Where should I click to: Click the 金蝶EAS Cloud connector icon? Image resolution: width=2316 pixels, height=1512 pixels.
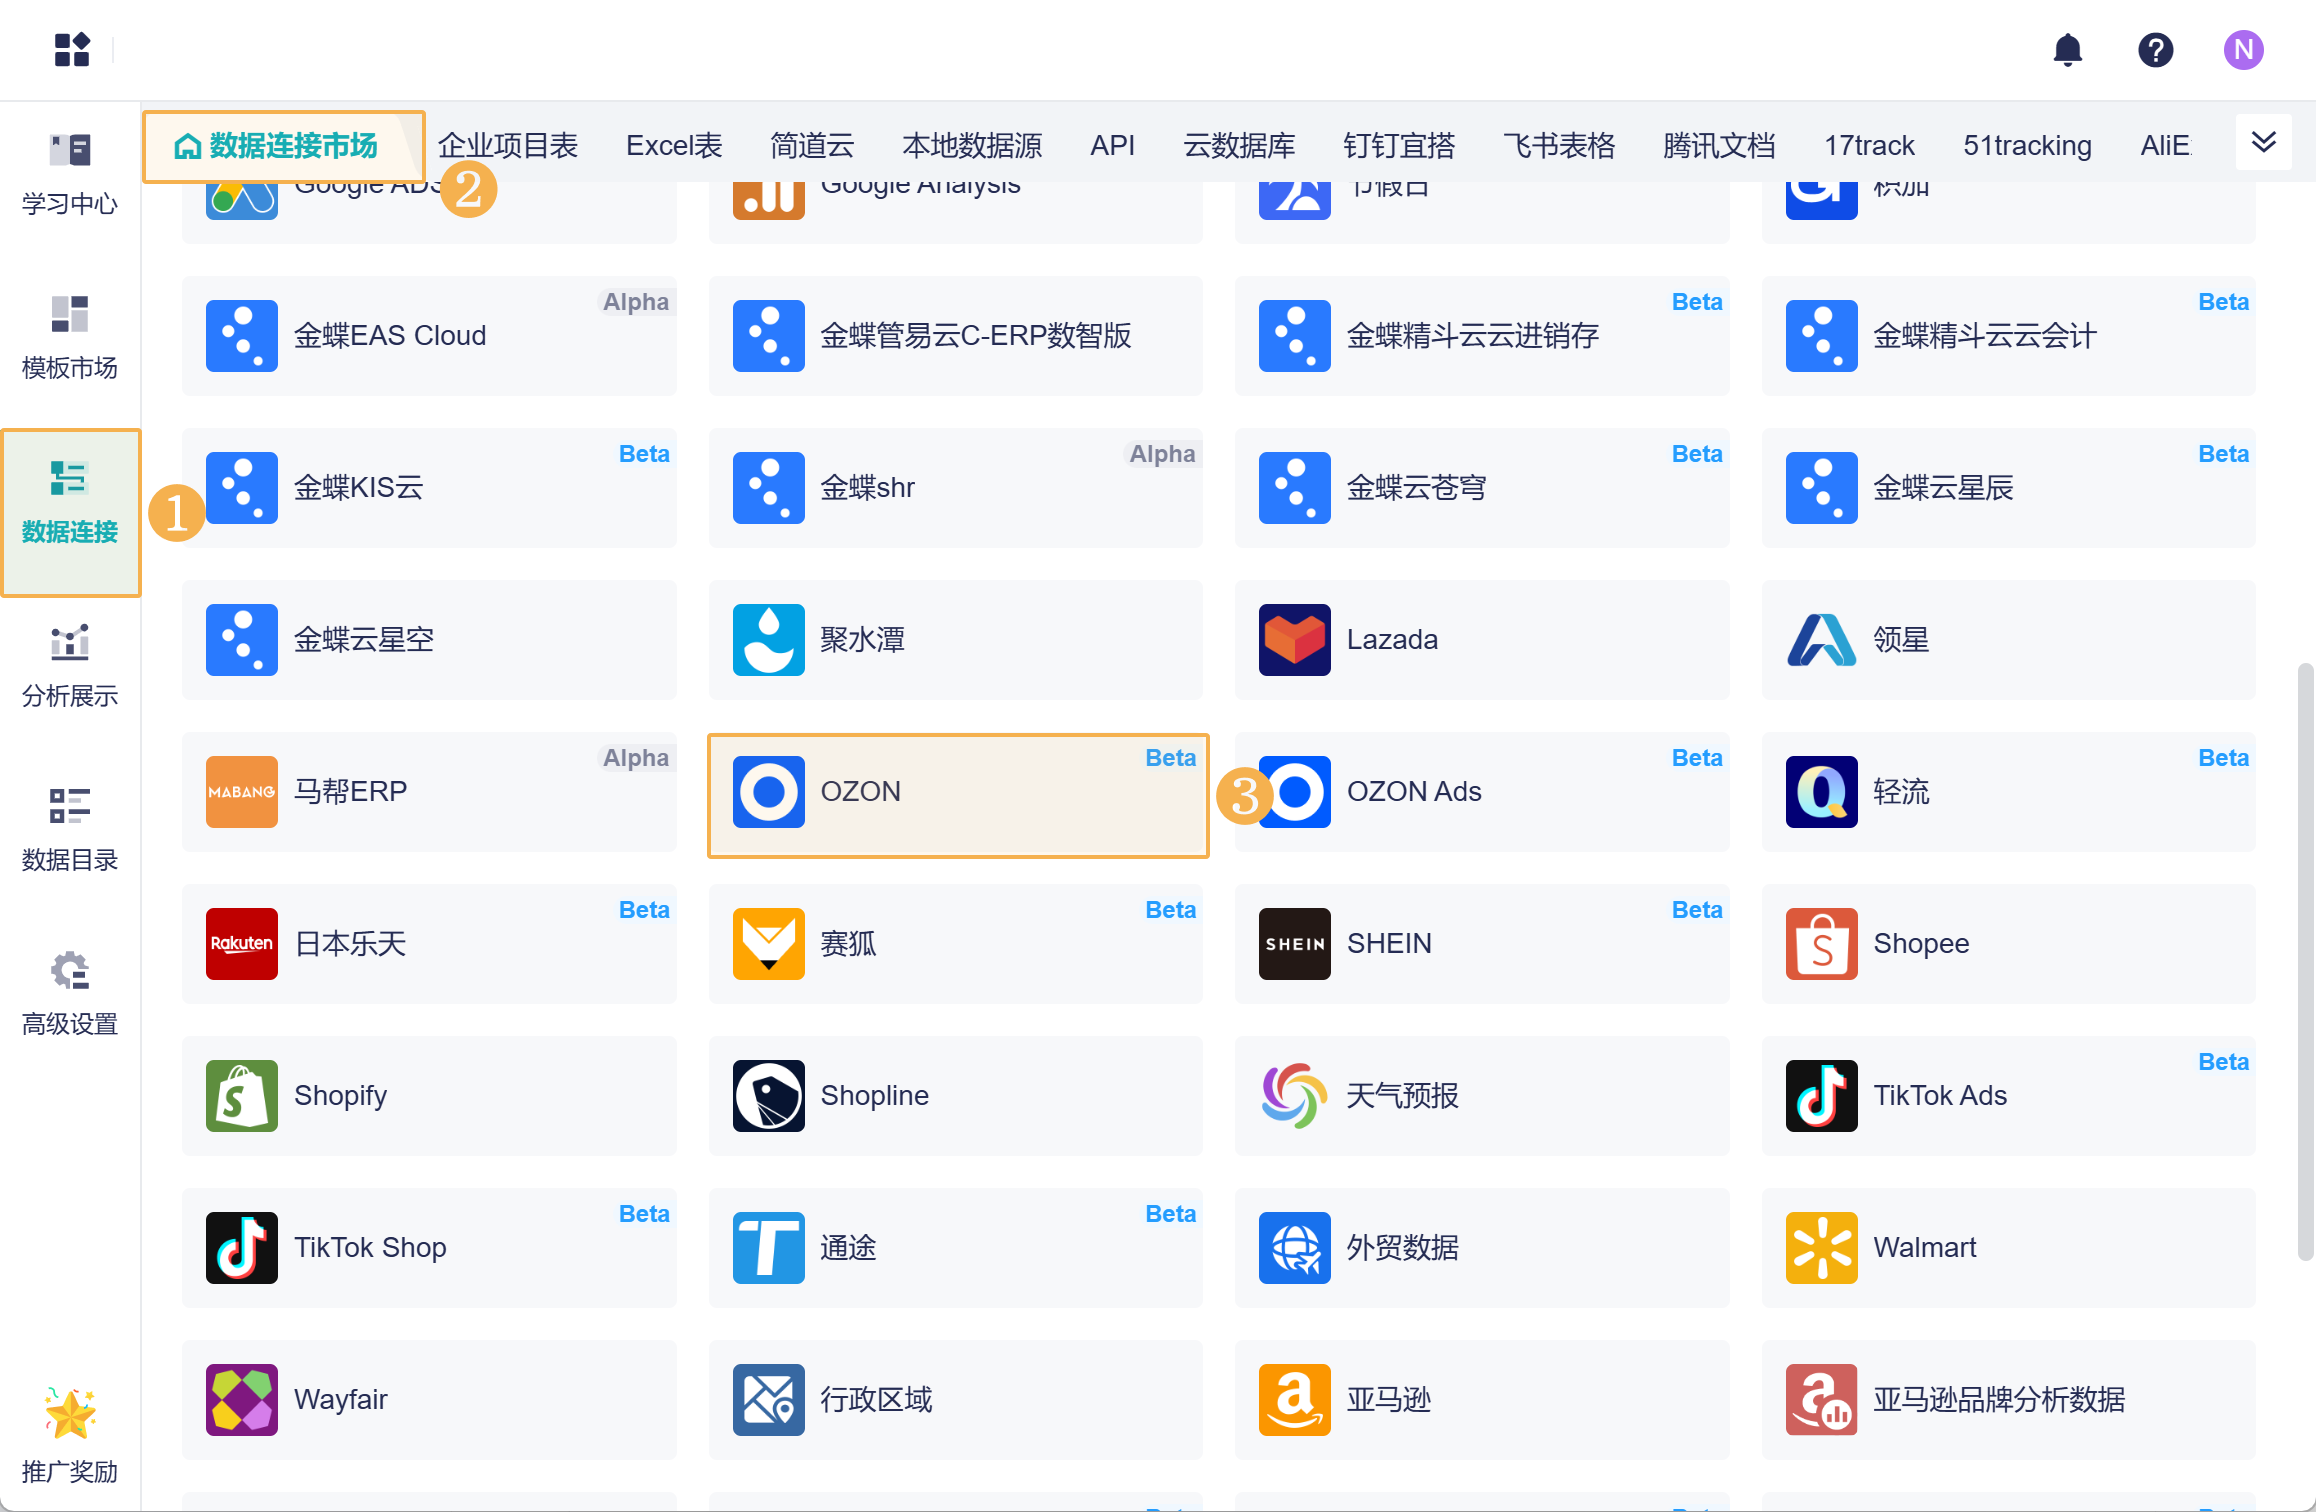click(x=242, y=336)
